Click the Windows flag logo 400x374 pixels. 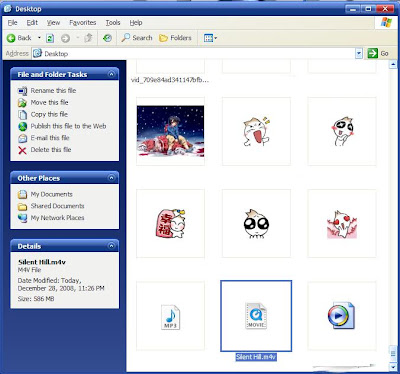(x=386, y=22)
